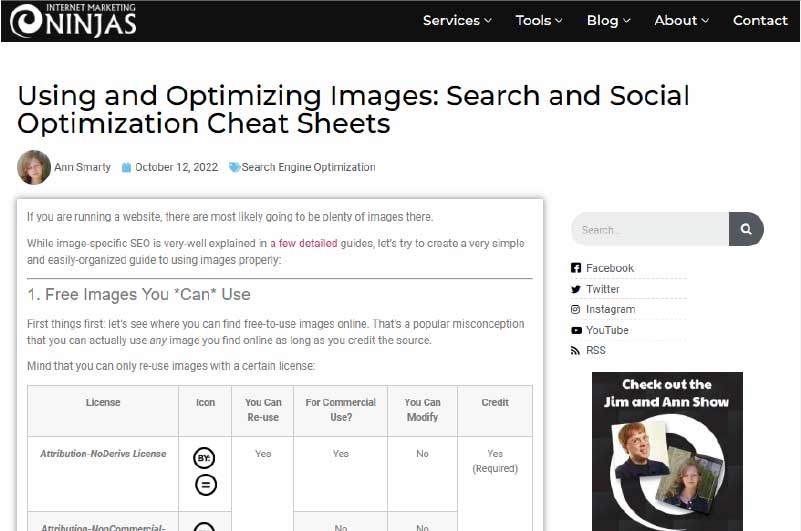Click the NoDerivs equals-sign license icon
The width and height of the screenshot is (801, 531).
[x=206, y=484]
